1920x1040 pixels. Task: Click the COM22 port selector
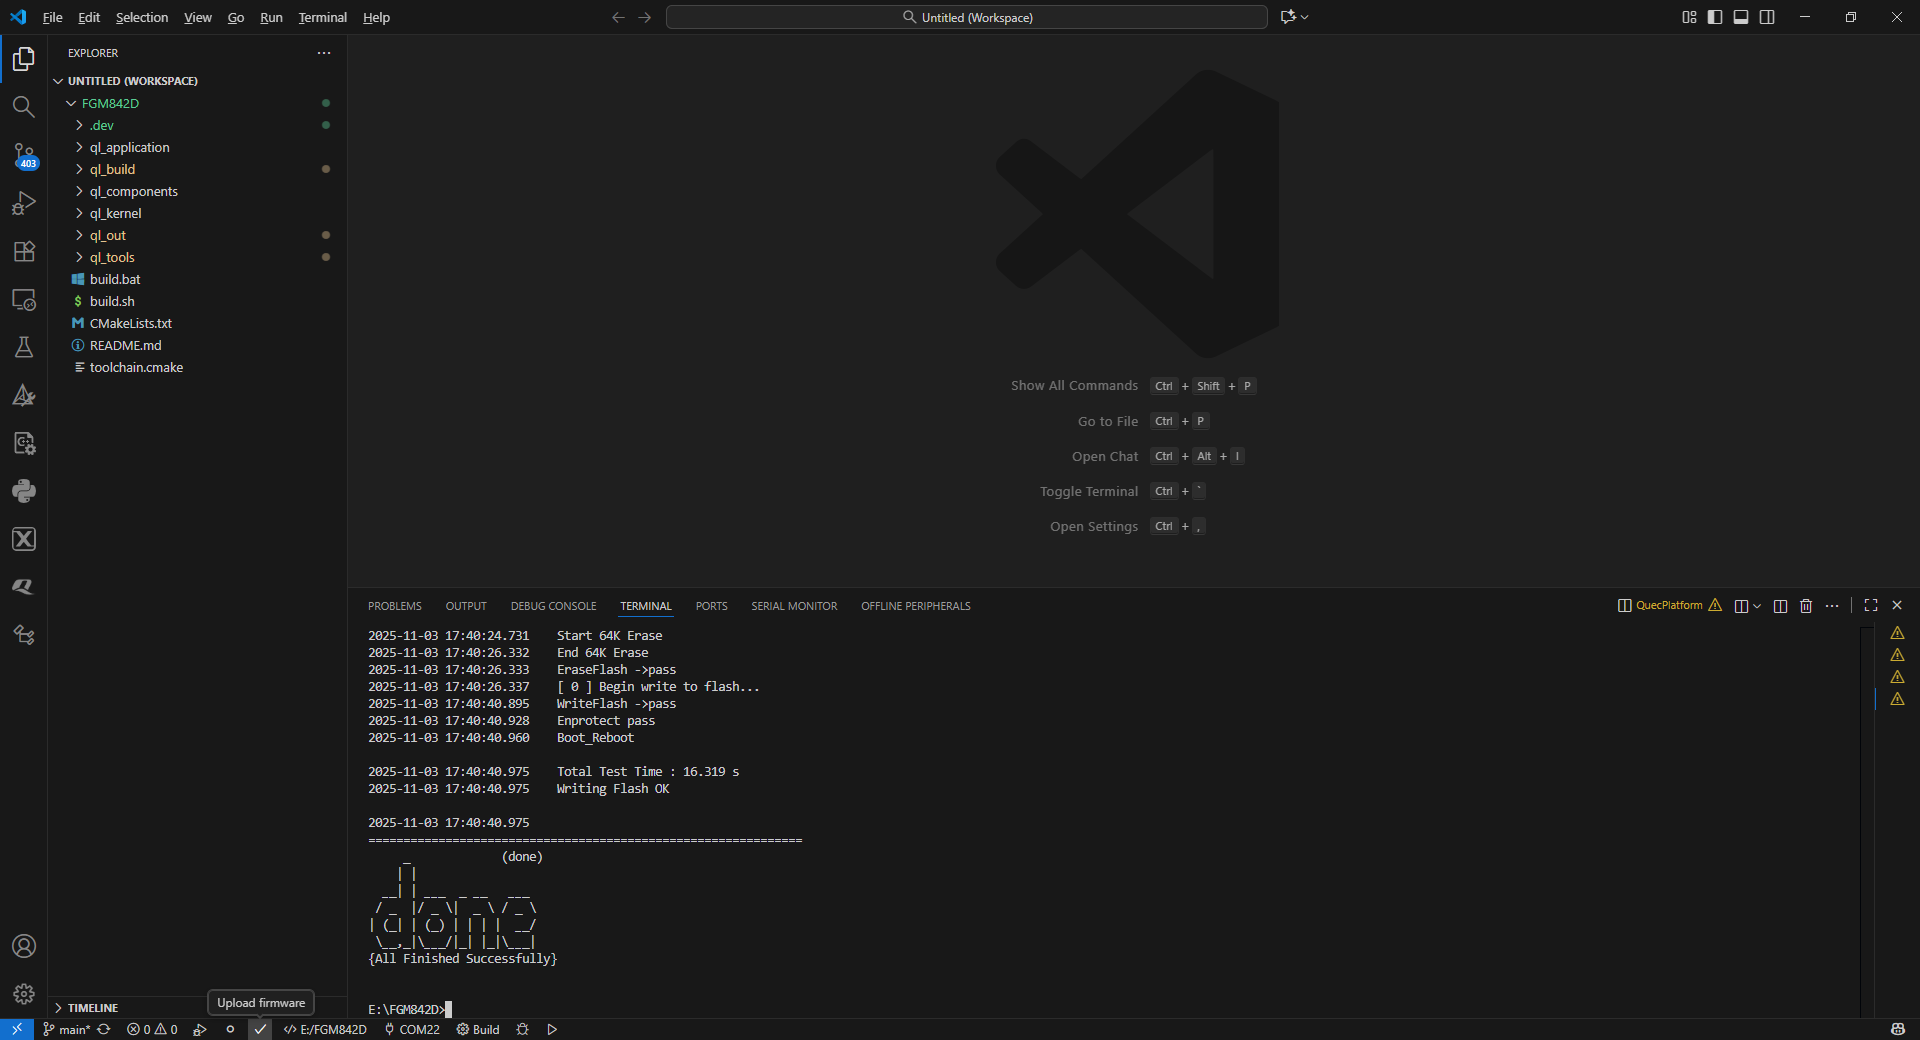[412, 1029]
